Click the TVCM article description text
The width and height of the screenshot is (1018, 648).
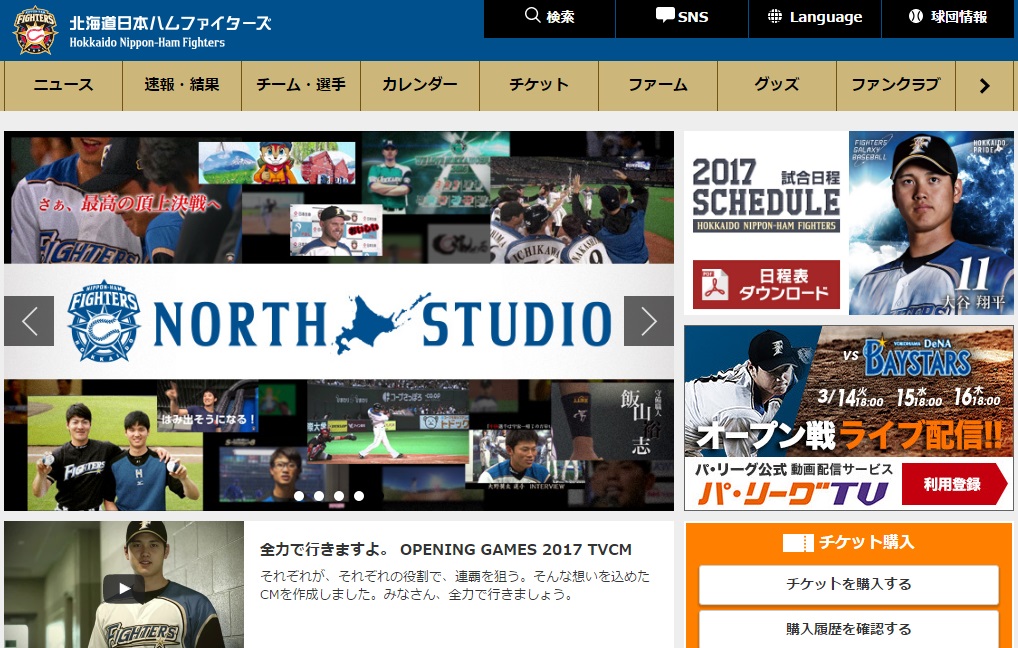tap(454, 585)
